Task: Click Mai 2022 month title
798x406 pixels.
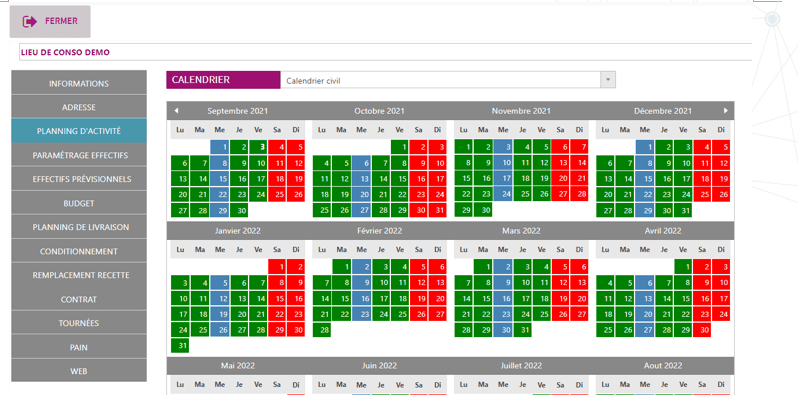Action: pyautogui.click(x=238, y=365)
